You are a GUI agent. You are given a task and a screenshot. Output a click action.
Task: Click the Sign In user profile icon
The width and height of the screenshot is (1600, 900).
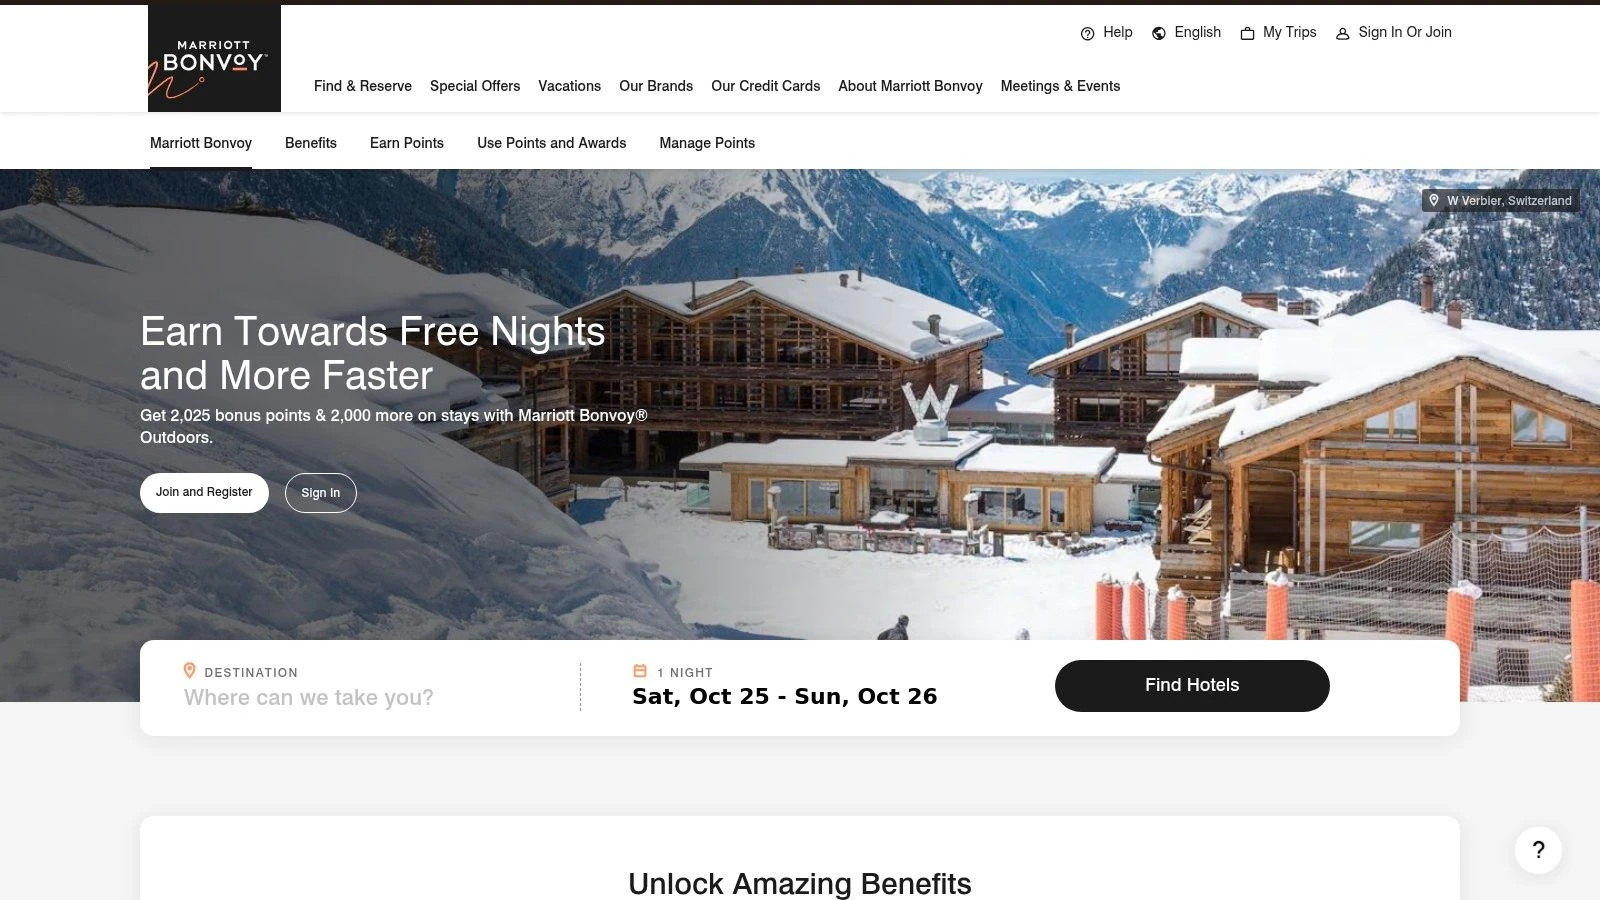pyautogui.click(x=1343, y=33)
